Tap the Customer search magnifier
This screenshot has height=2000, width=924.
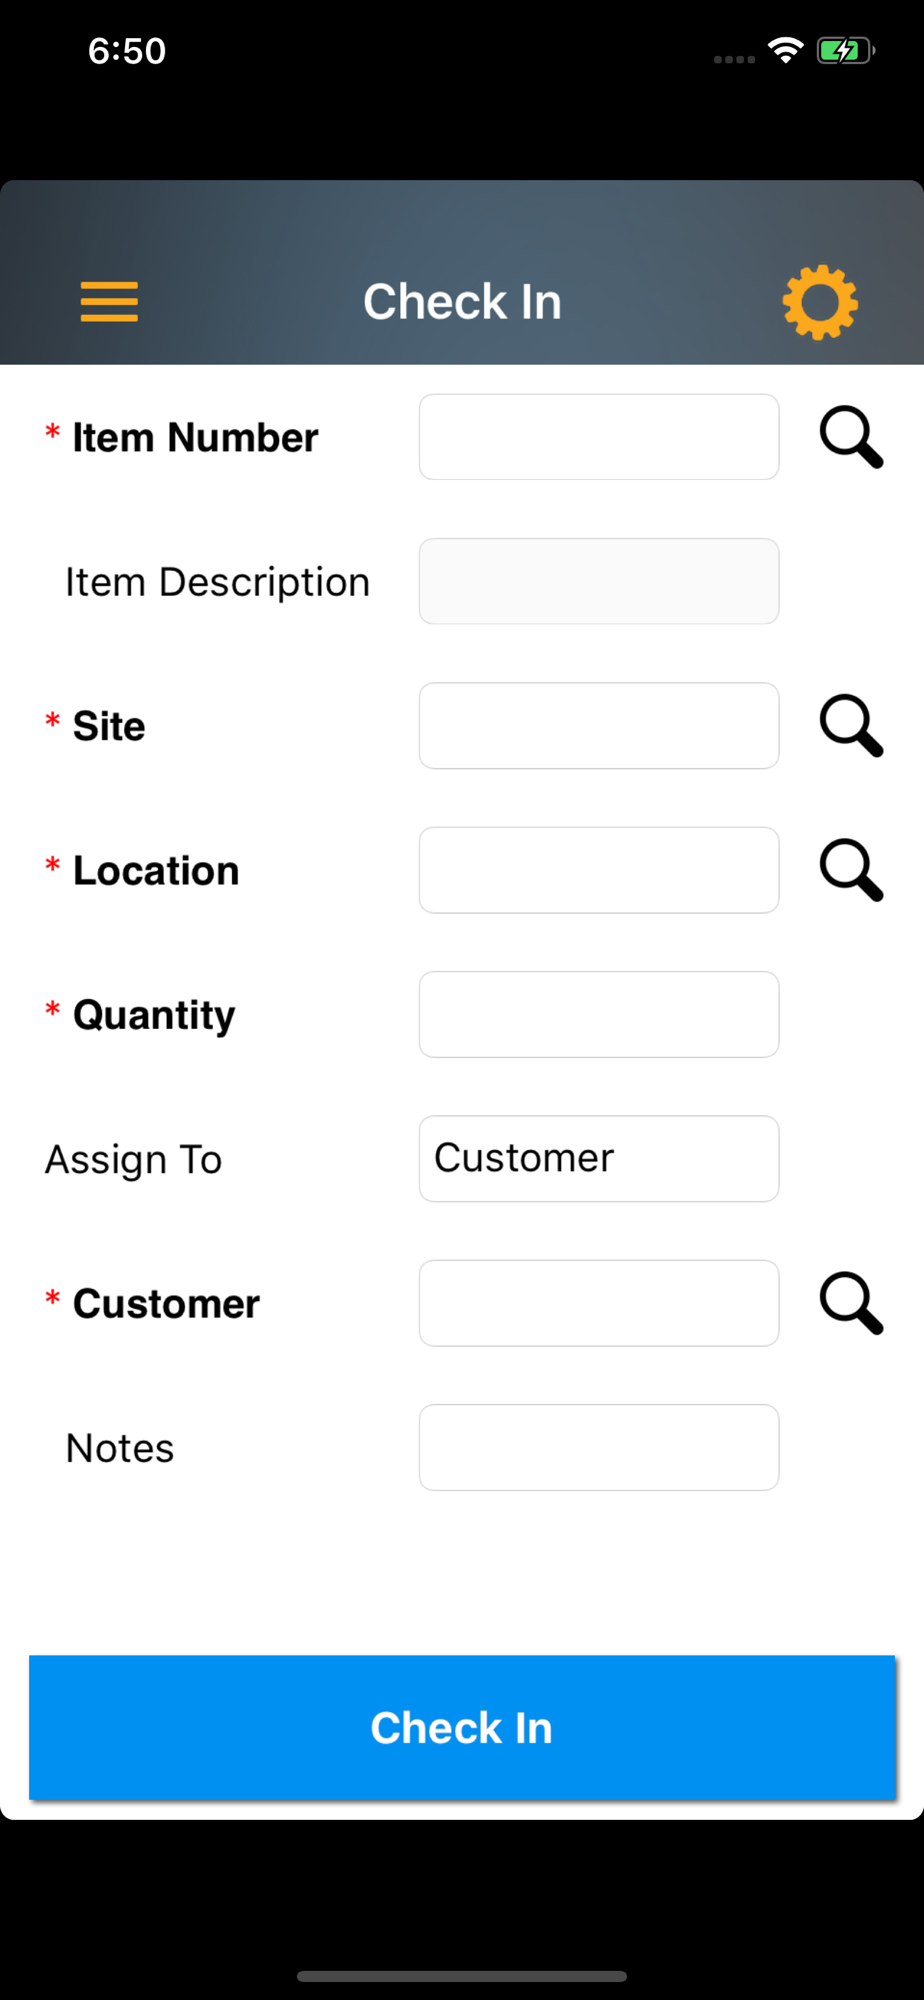(x=851, y=1303)
